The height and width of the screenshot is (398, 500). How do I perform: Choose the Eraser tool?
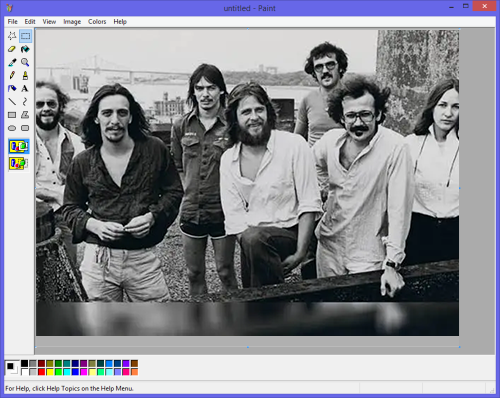pyautogui.click(x=12, y=49)
